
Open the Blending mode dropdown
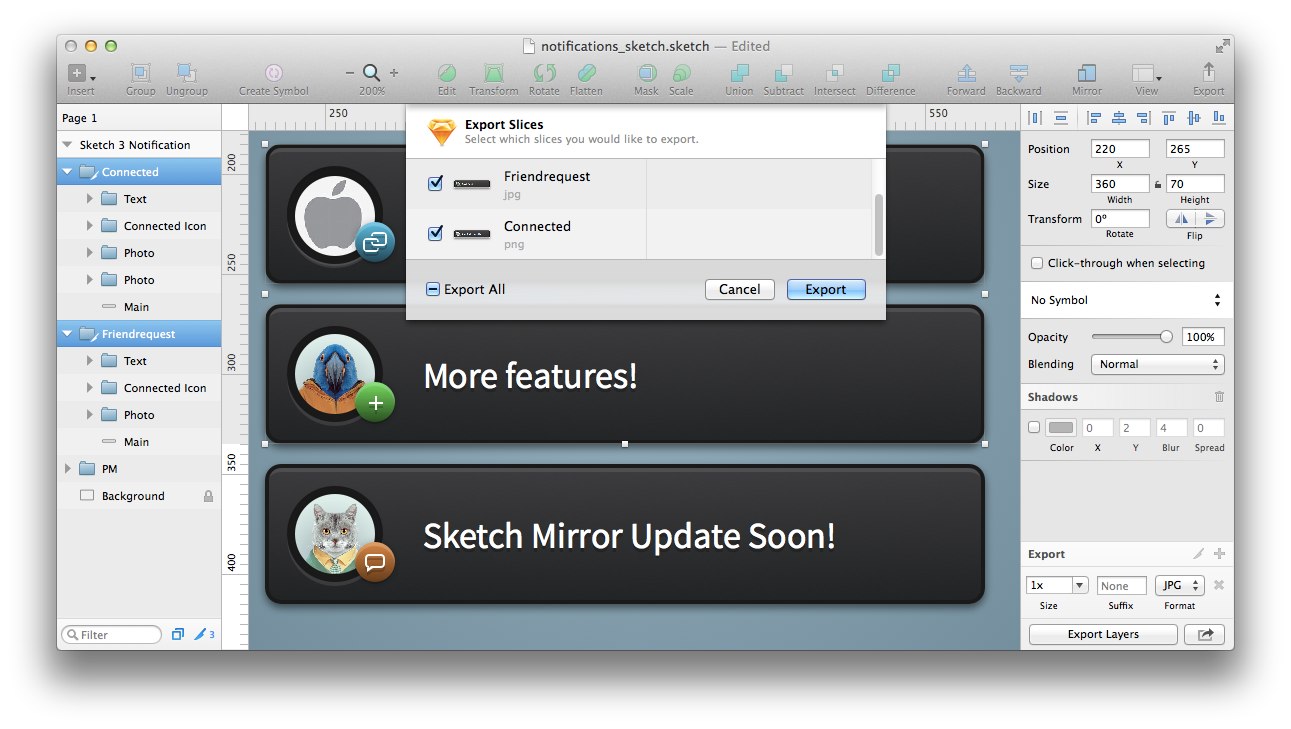point(1157,364)
